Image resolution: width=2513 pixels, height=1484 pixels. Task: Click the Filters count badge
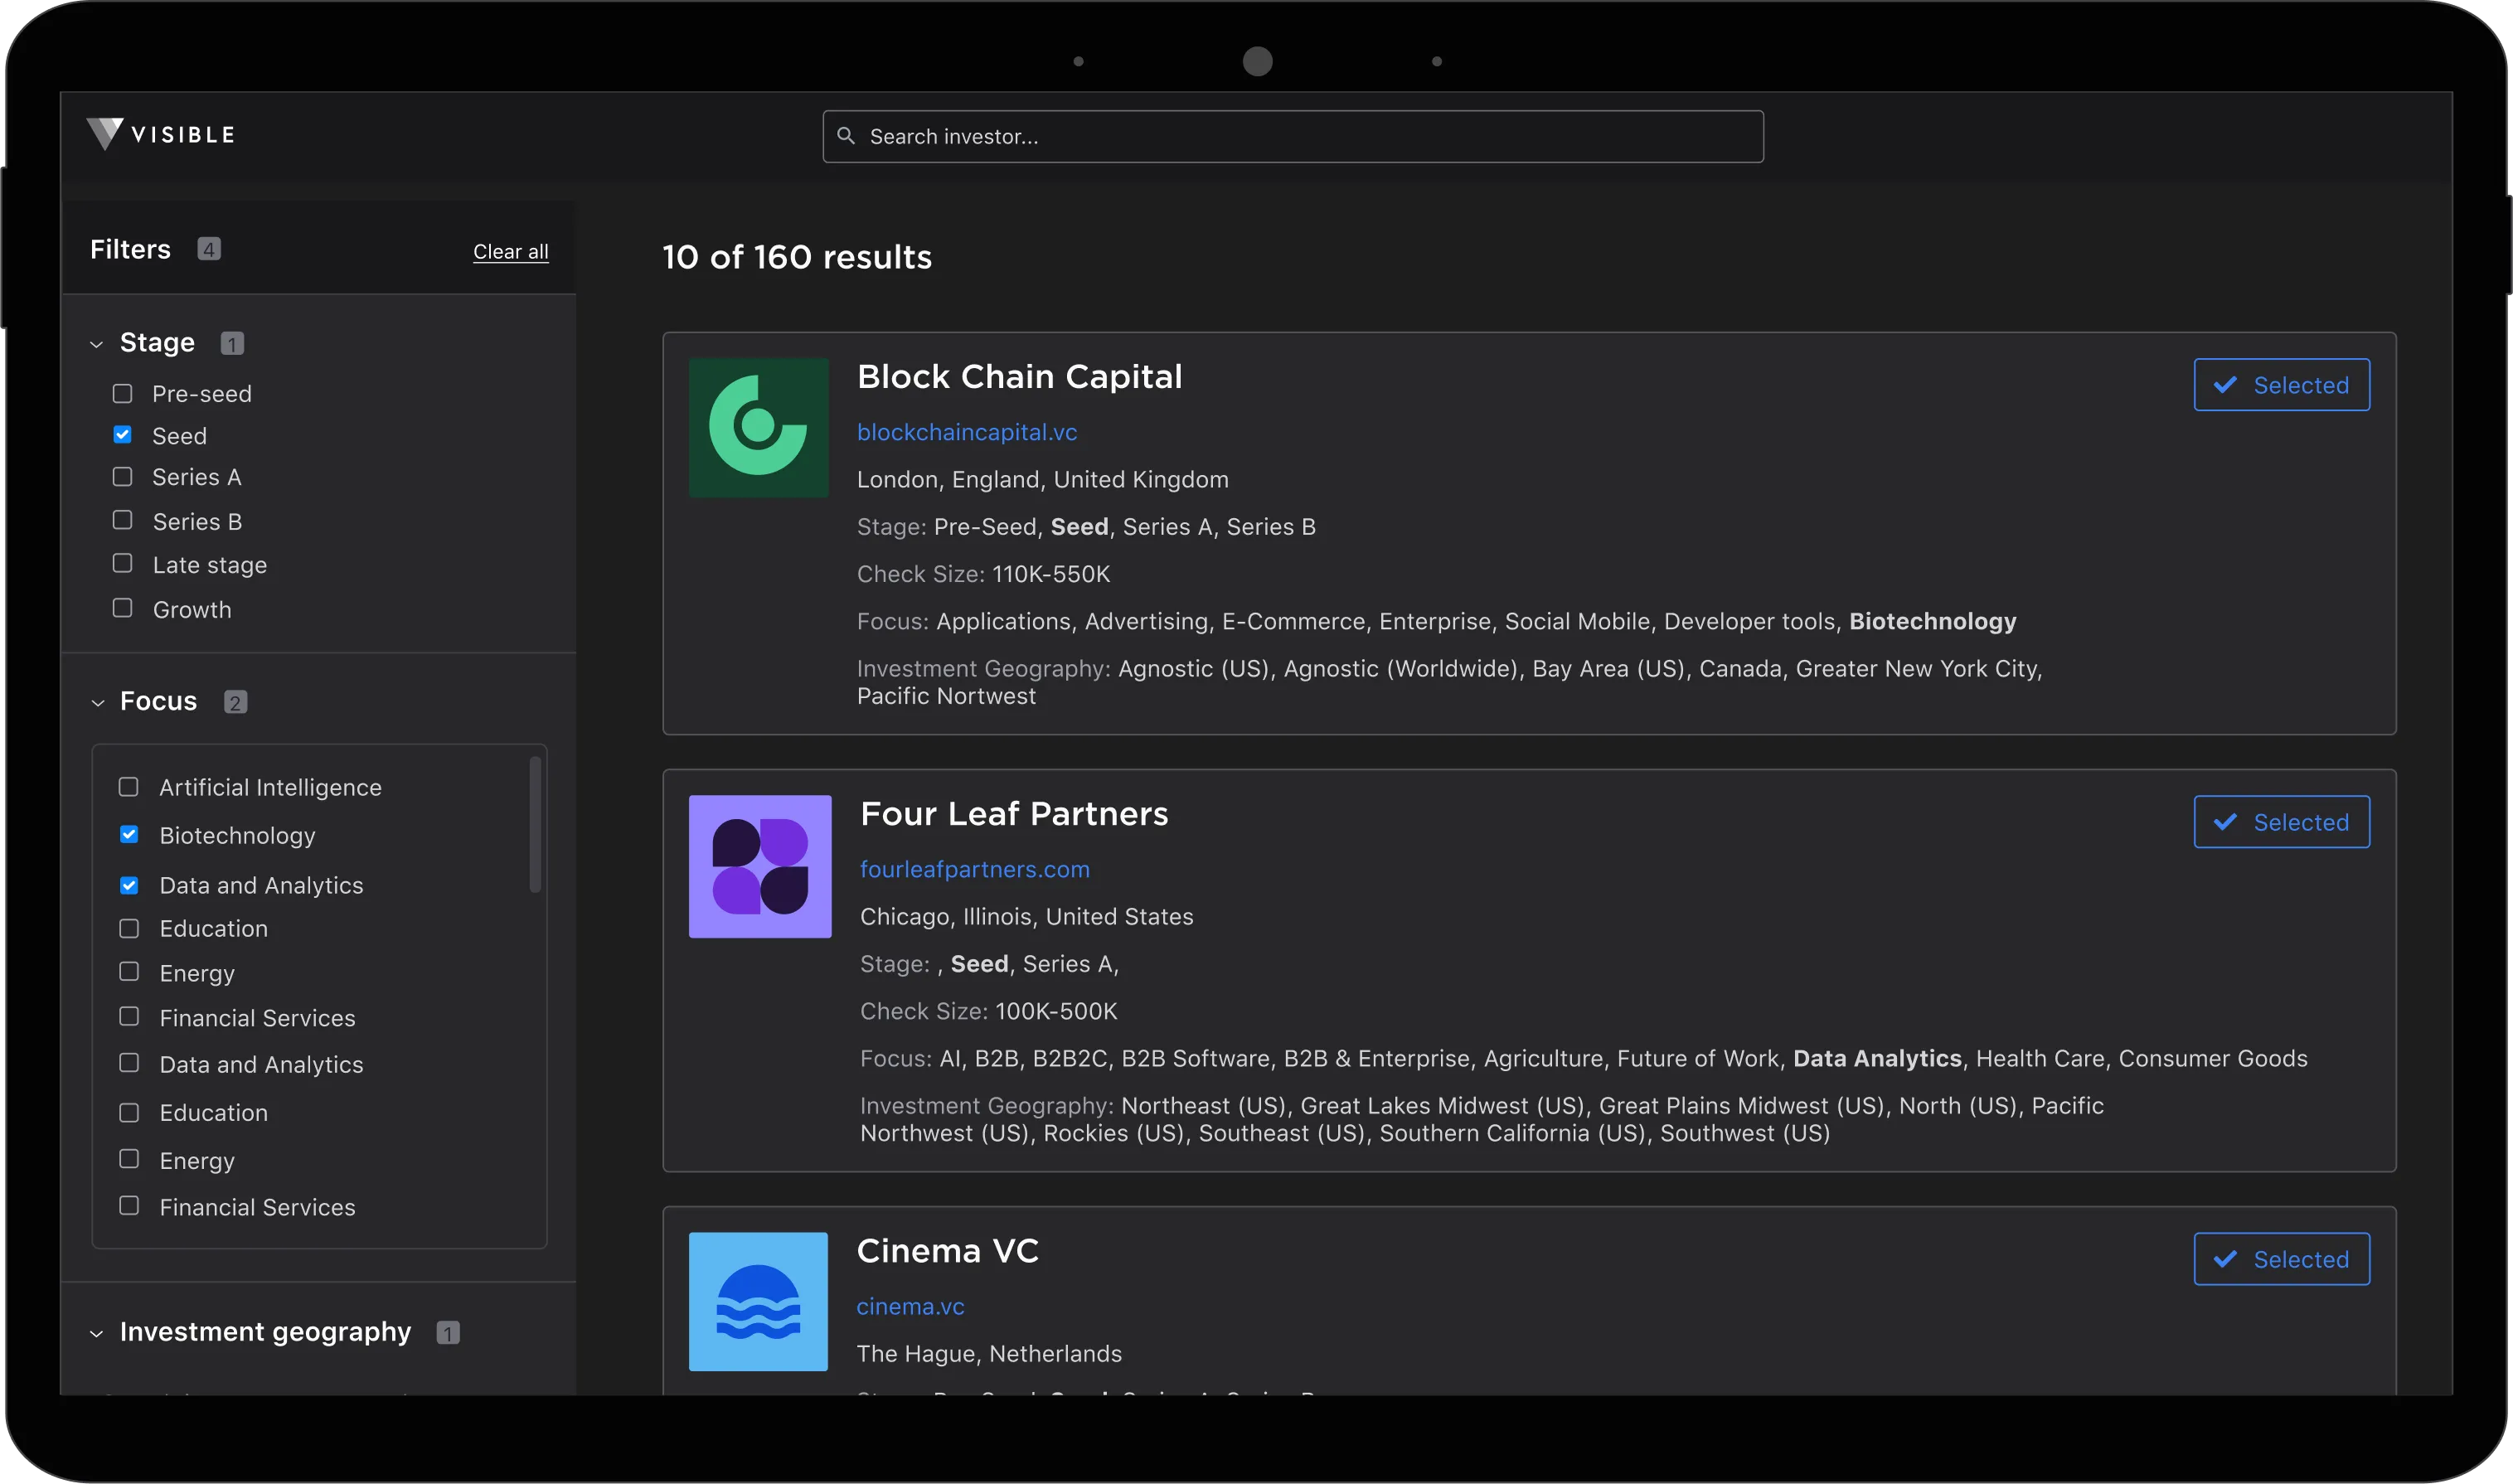(x=209, y=249)
